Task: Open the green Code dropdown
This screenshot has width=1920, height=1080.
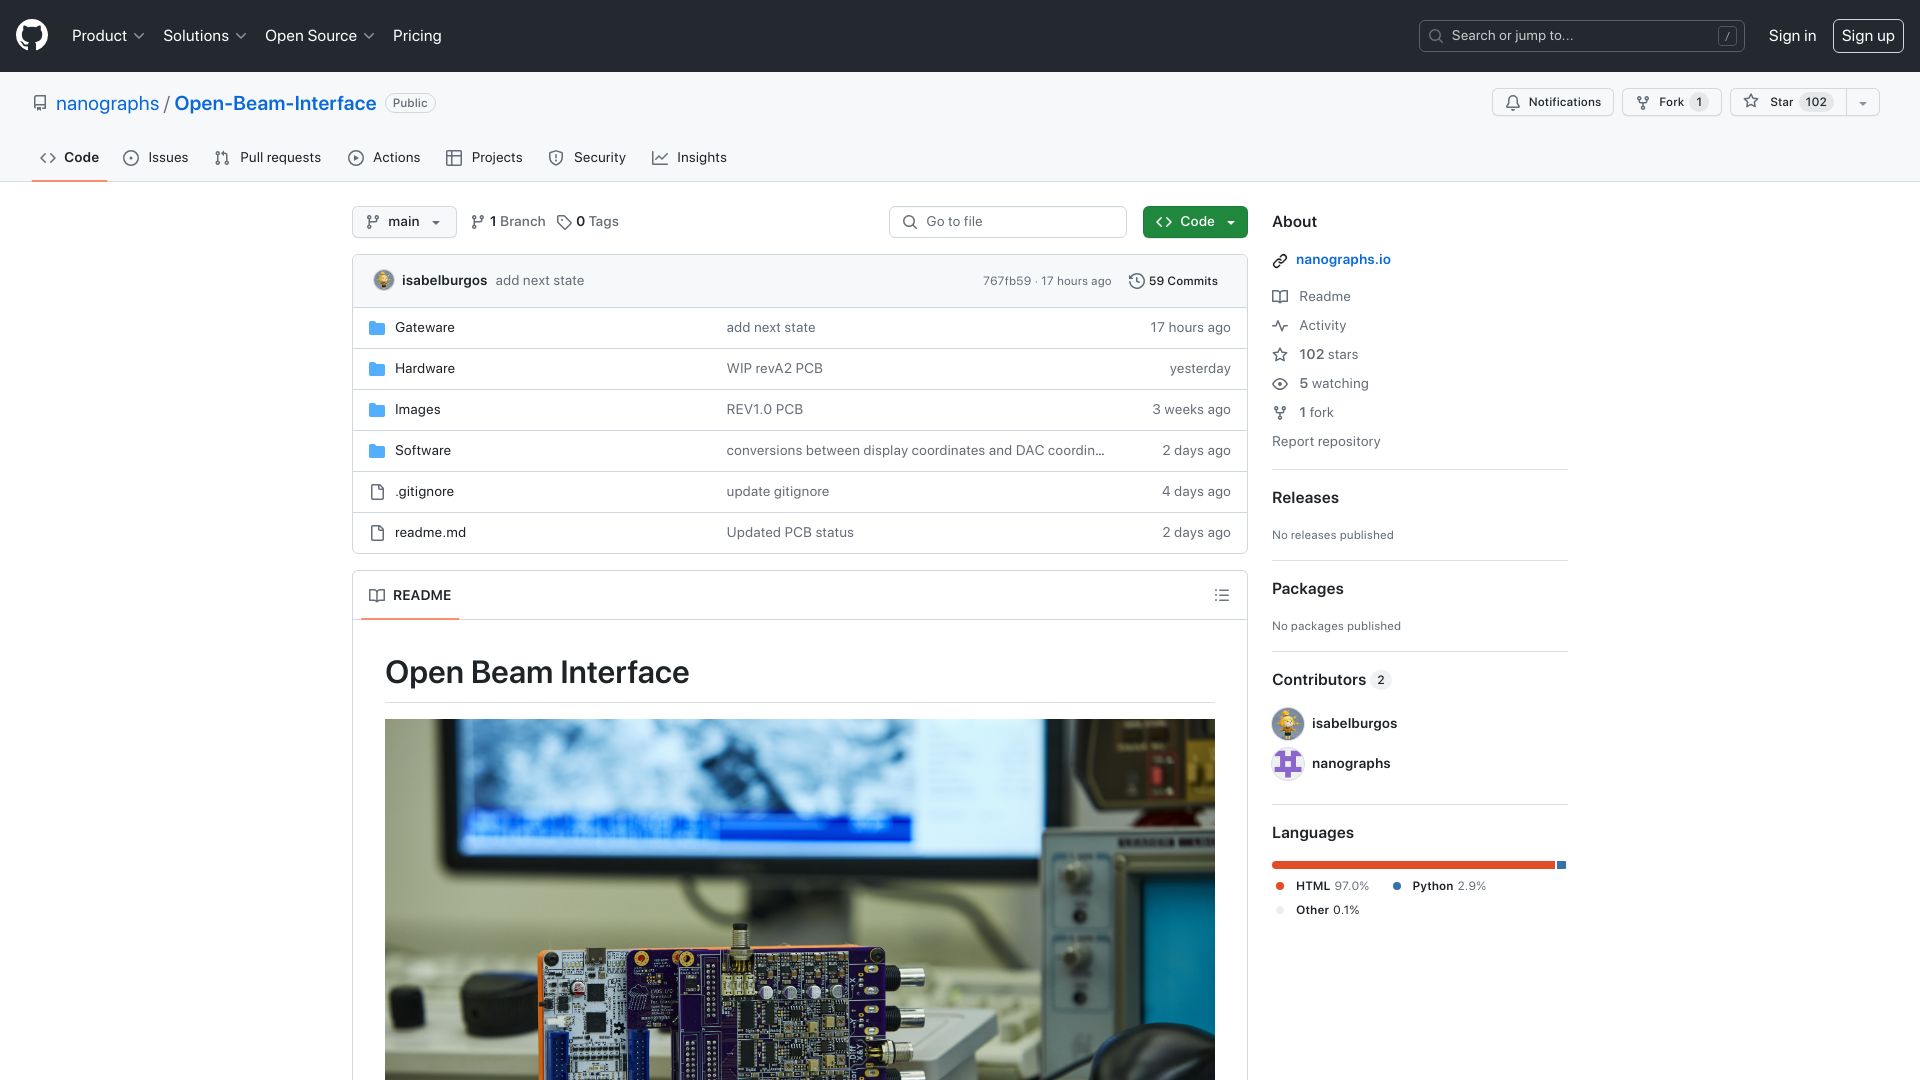Action: pos(1195,222)
